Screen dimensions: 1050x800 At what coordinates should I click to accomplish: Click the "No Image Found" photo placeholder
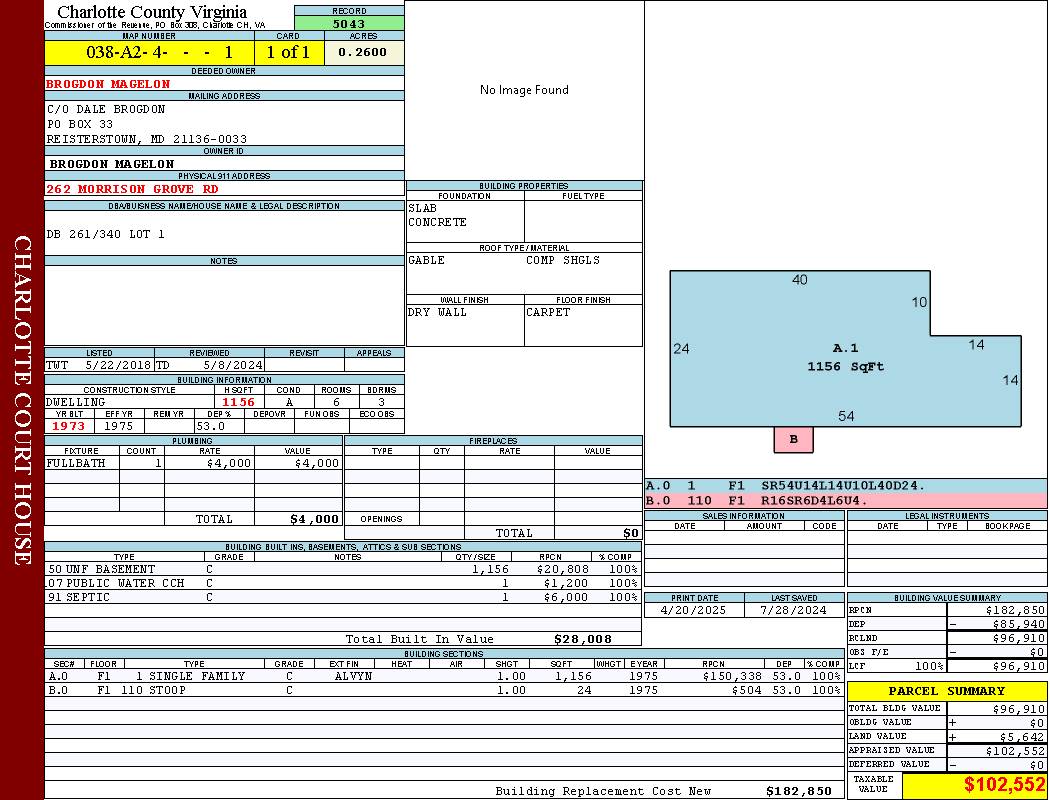(x=524, y=90)
